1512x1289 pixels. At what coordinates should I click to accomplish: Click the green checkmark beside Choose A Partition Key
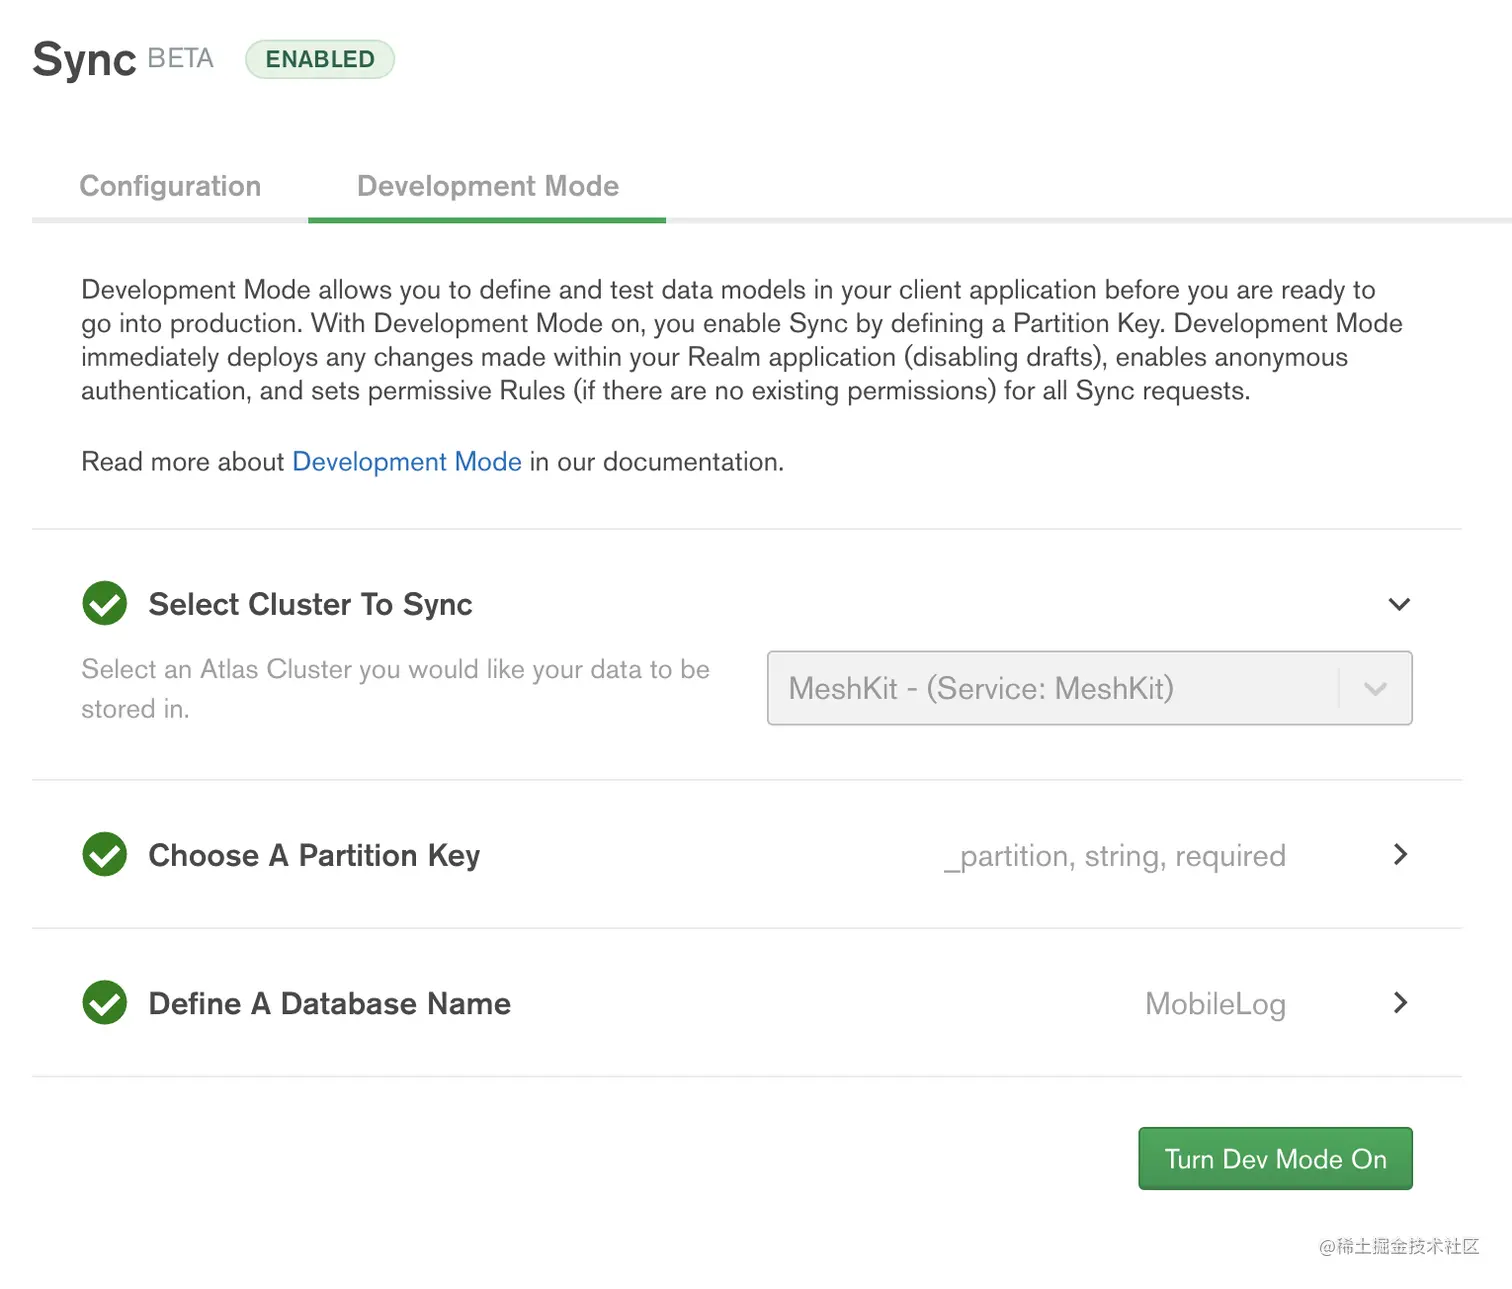105,854
